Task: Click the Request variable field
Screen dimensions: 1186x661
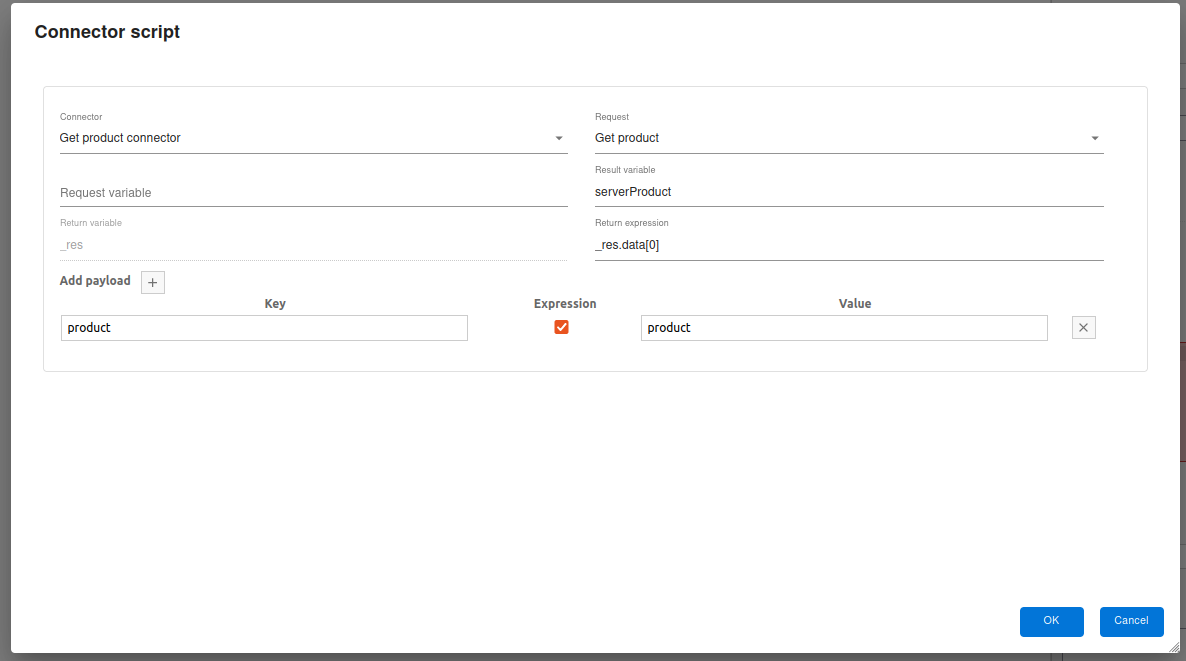Action: pos(313,192)
